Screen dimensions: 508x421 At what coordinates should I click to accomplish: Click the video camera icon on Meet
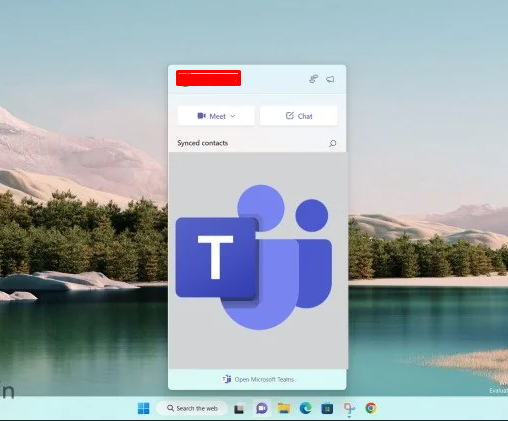point(201,116)
